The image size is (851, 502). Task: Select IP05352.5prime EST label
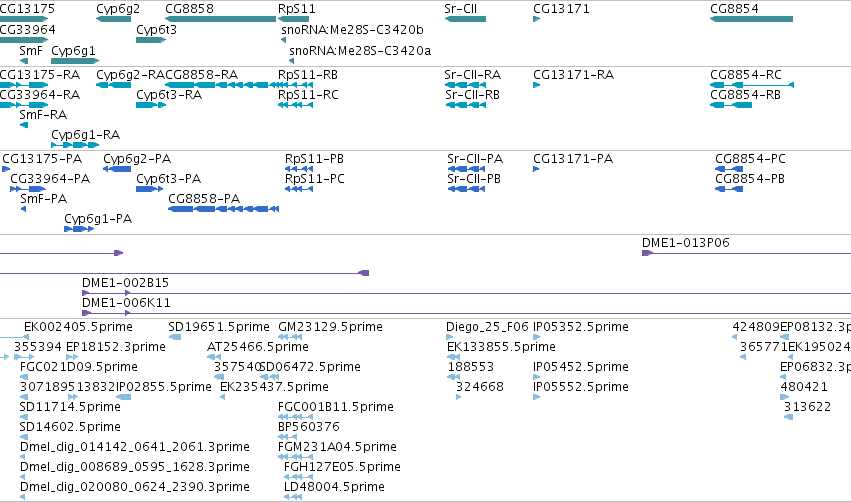(581, 327)
